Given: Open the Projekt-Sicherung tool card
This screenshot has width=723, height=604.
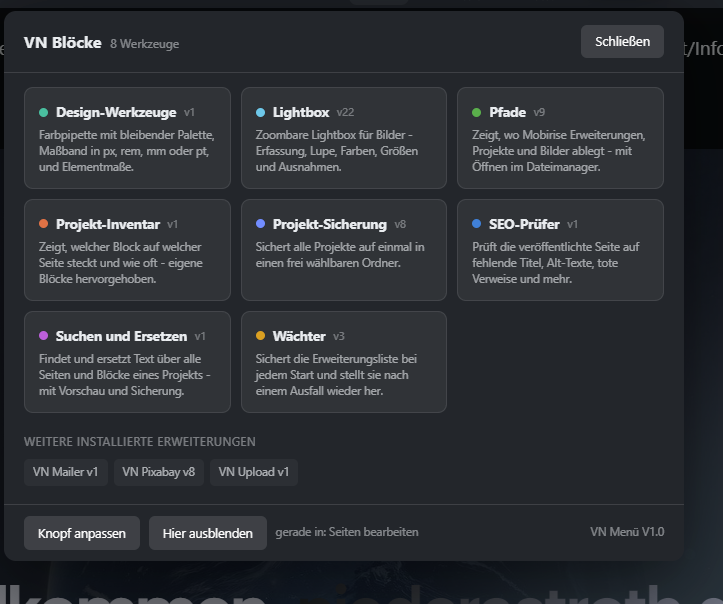Looking at the screenshot, I should click(x=344, y=250).
